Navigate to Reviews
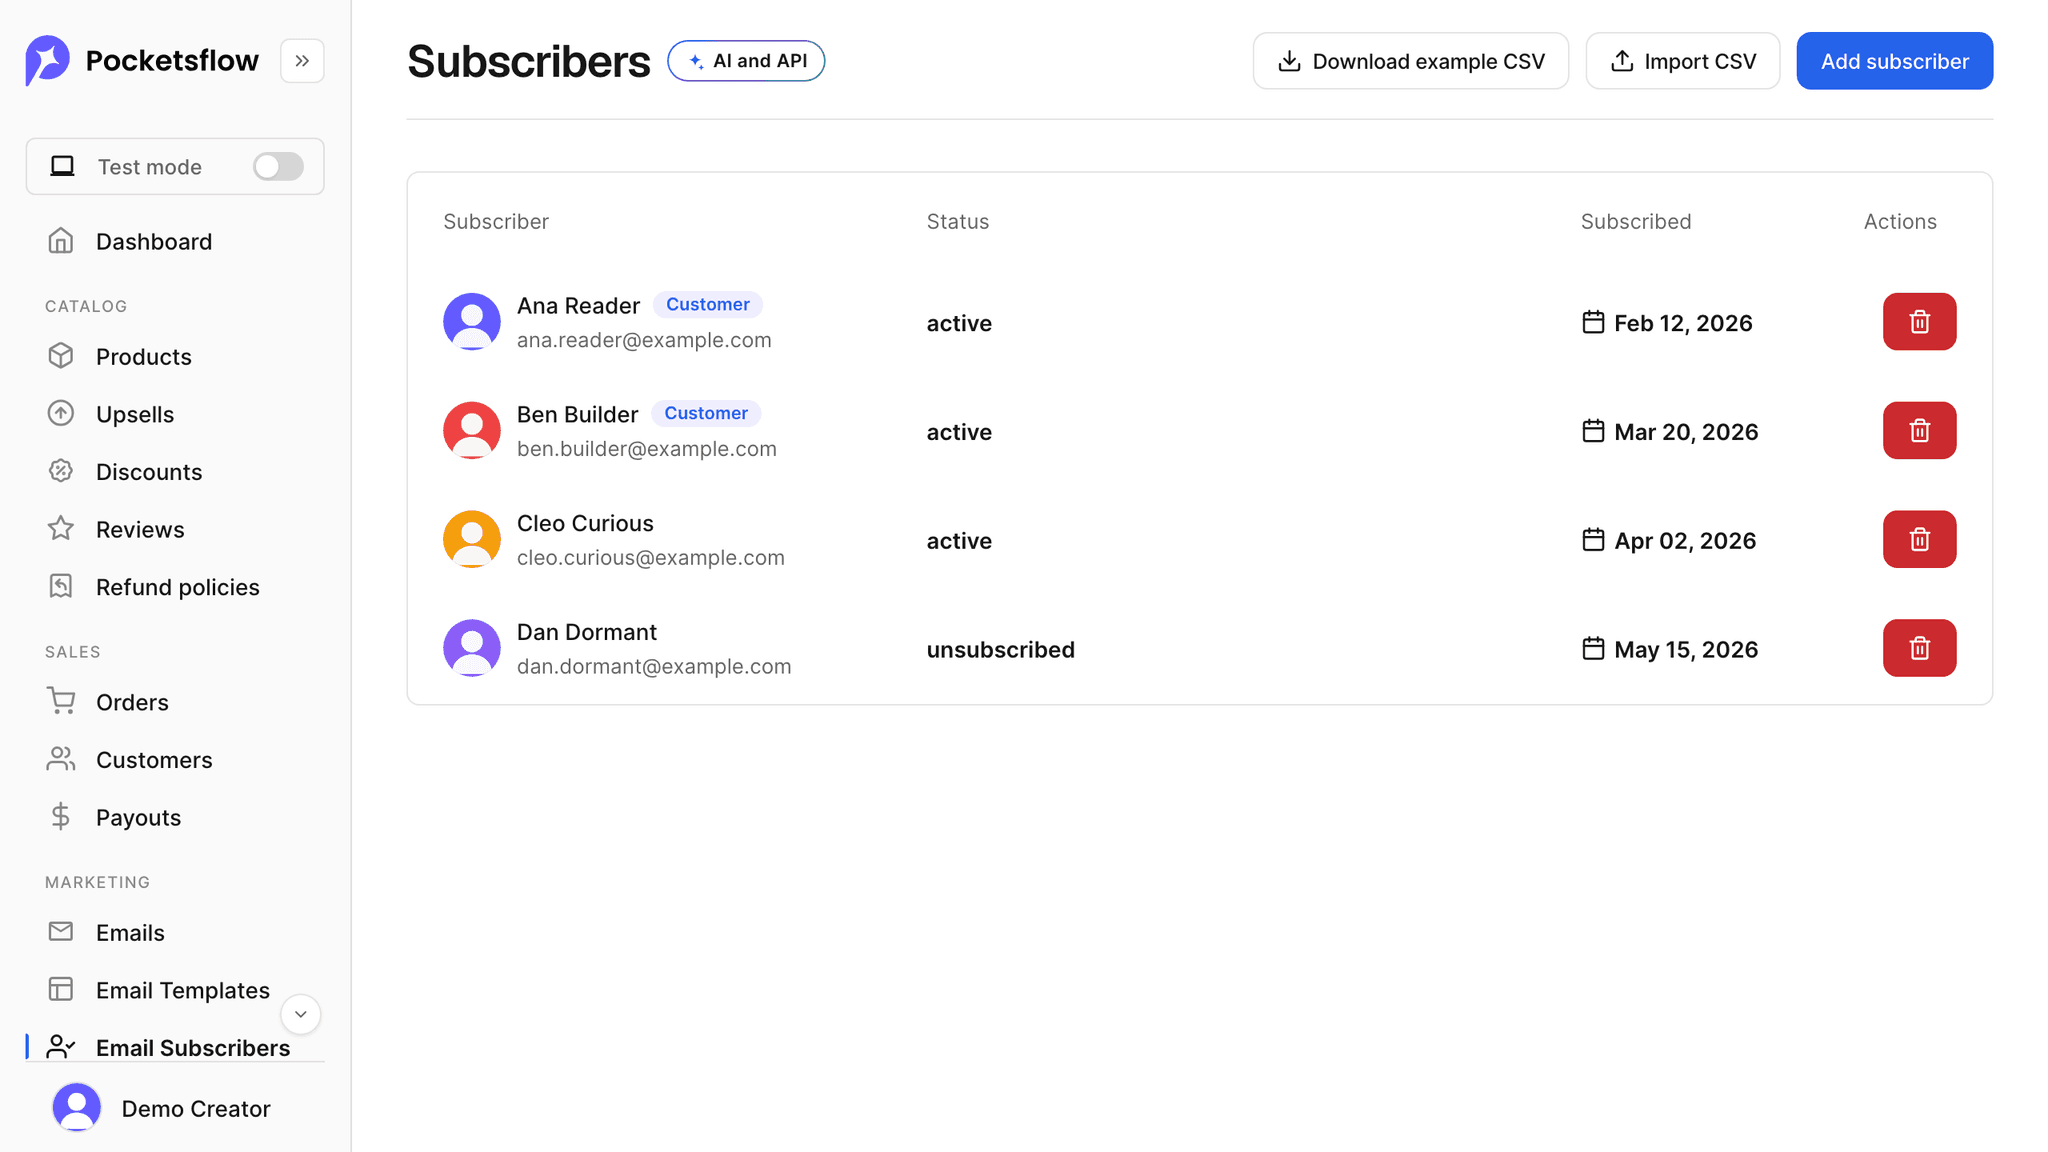 [140, 529]
